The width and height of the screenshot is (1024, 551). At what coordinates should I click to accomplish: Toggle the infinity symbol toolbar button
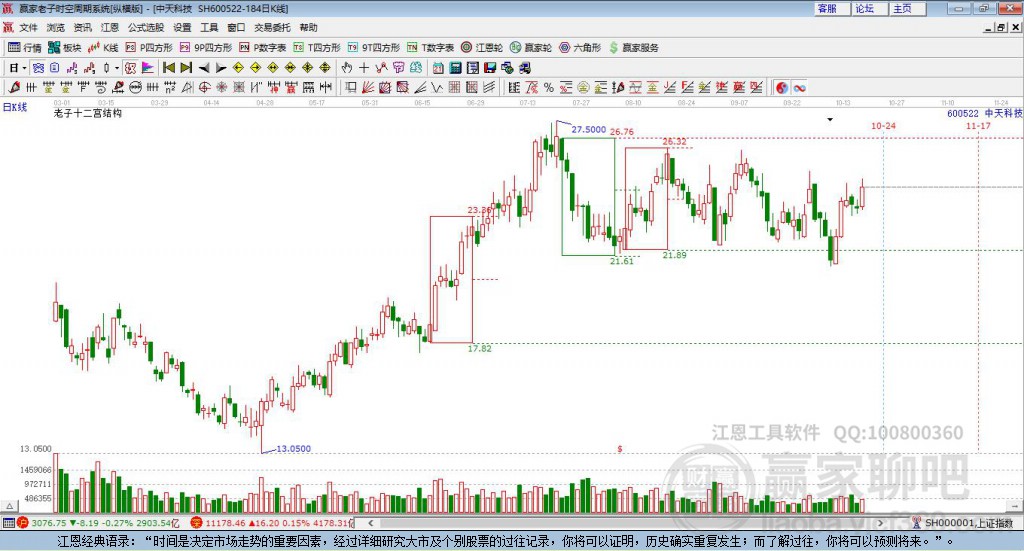tap(799, 87)
